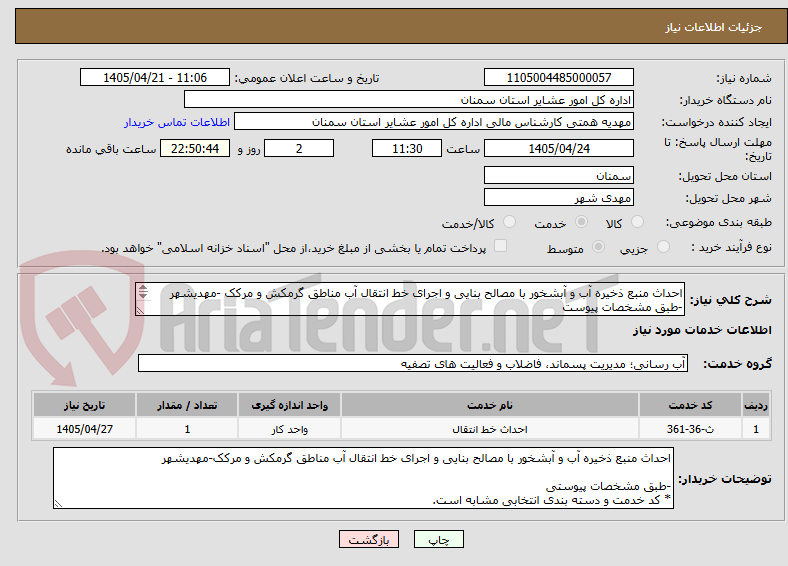This screenshot has width=788, height=566.
Task: Click service name cell احداث خط انتقال
Action: (x=490, y=429)
